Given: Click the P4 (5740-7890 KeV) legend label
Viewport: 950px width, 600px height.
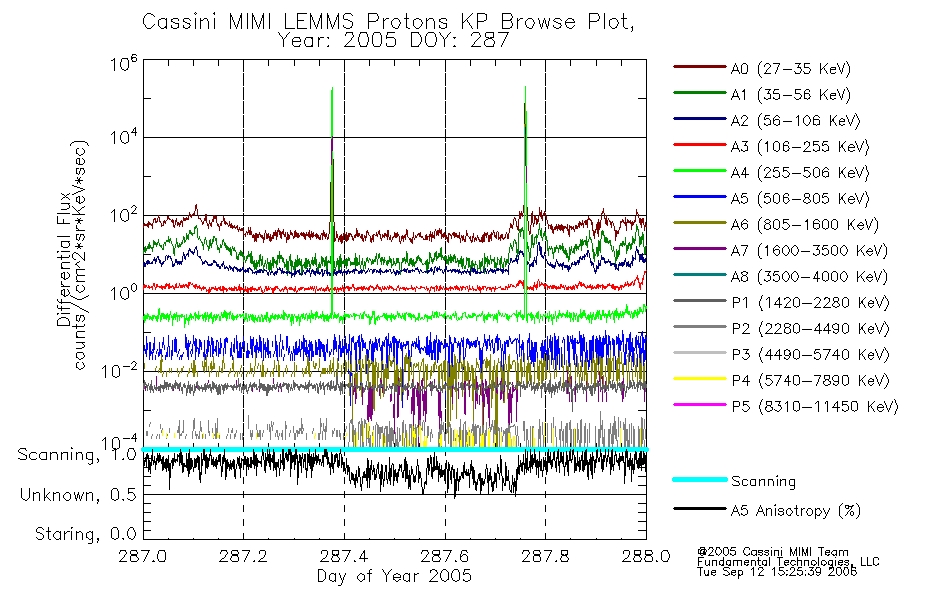Looking at the screenshot, I should tap(810, 381).
